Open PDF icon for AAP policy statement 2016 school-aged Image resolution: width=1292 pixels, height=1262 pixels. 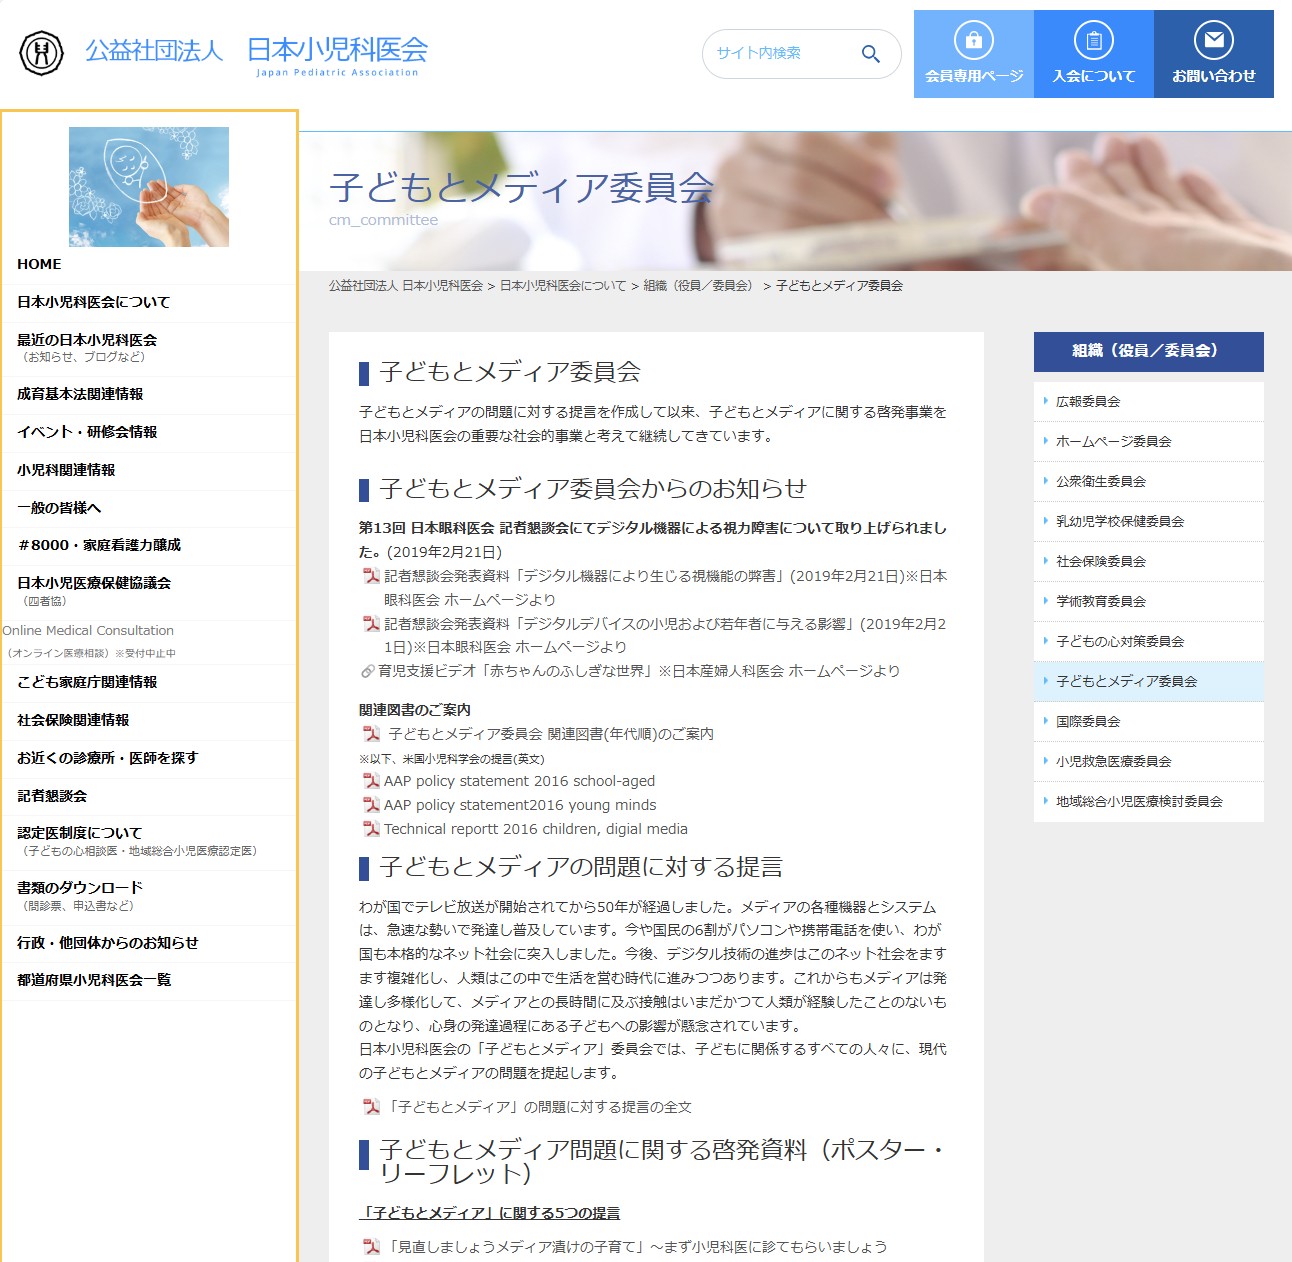[x=371, y=781]
